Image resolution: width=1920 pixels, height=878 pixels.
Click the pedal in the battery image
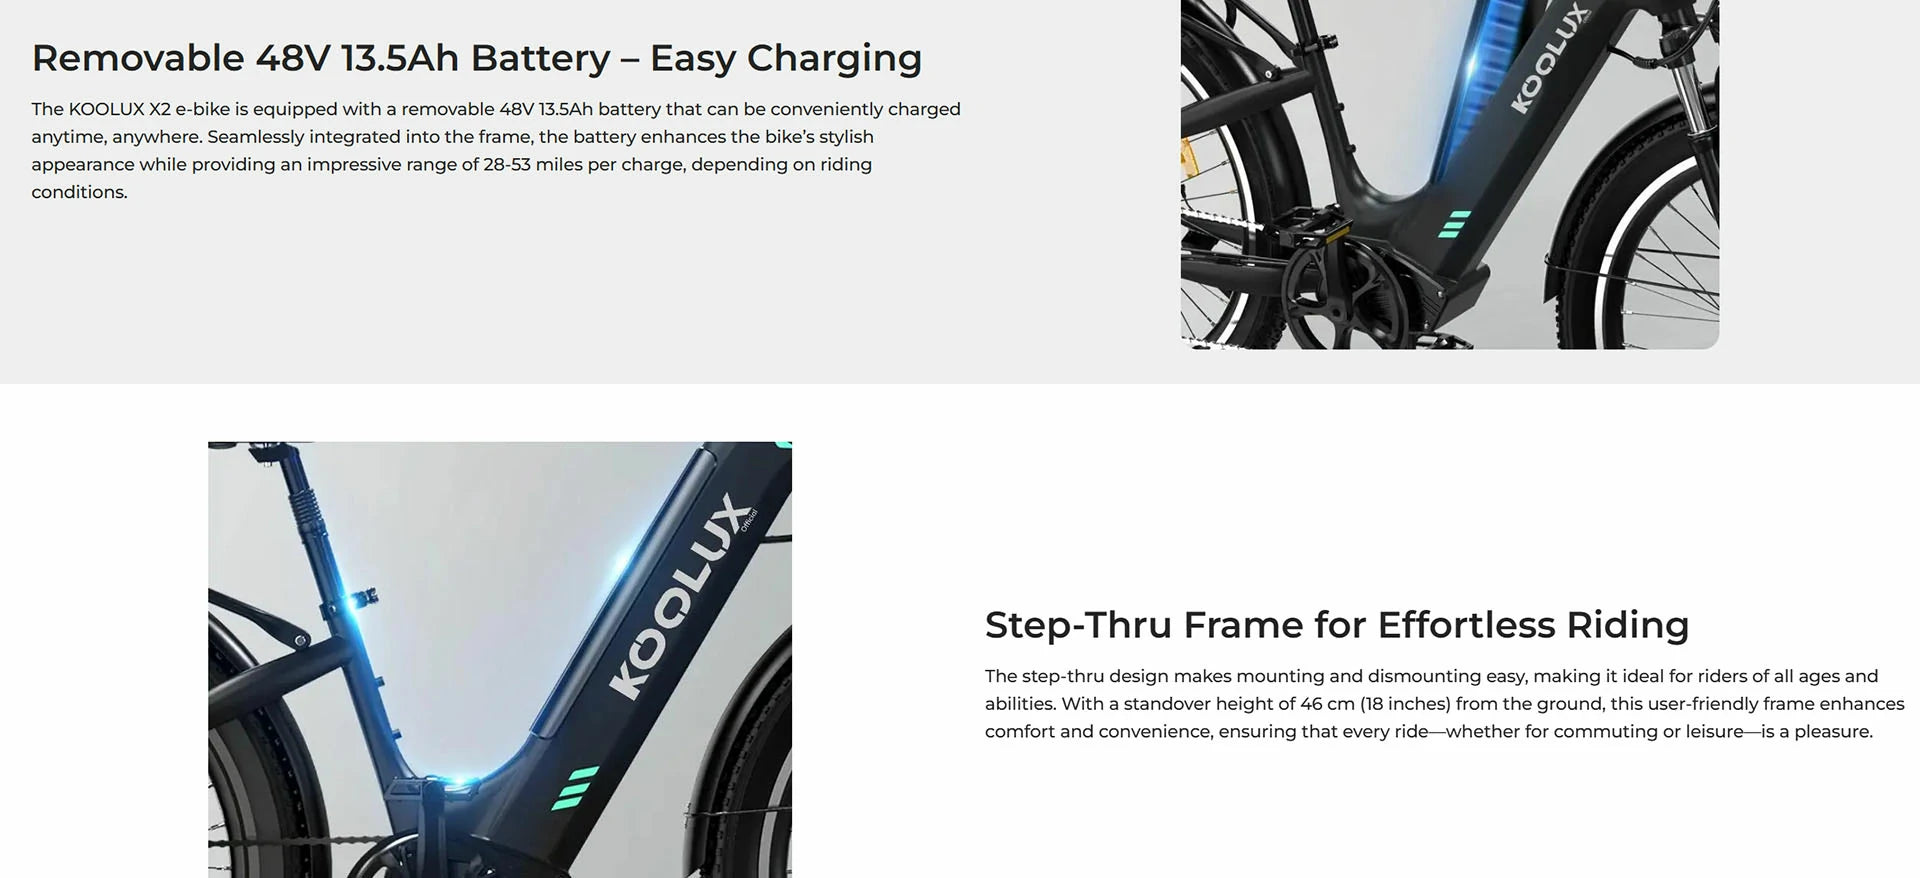coord(1307,225)
